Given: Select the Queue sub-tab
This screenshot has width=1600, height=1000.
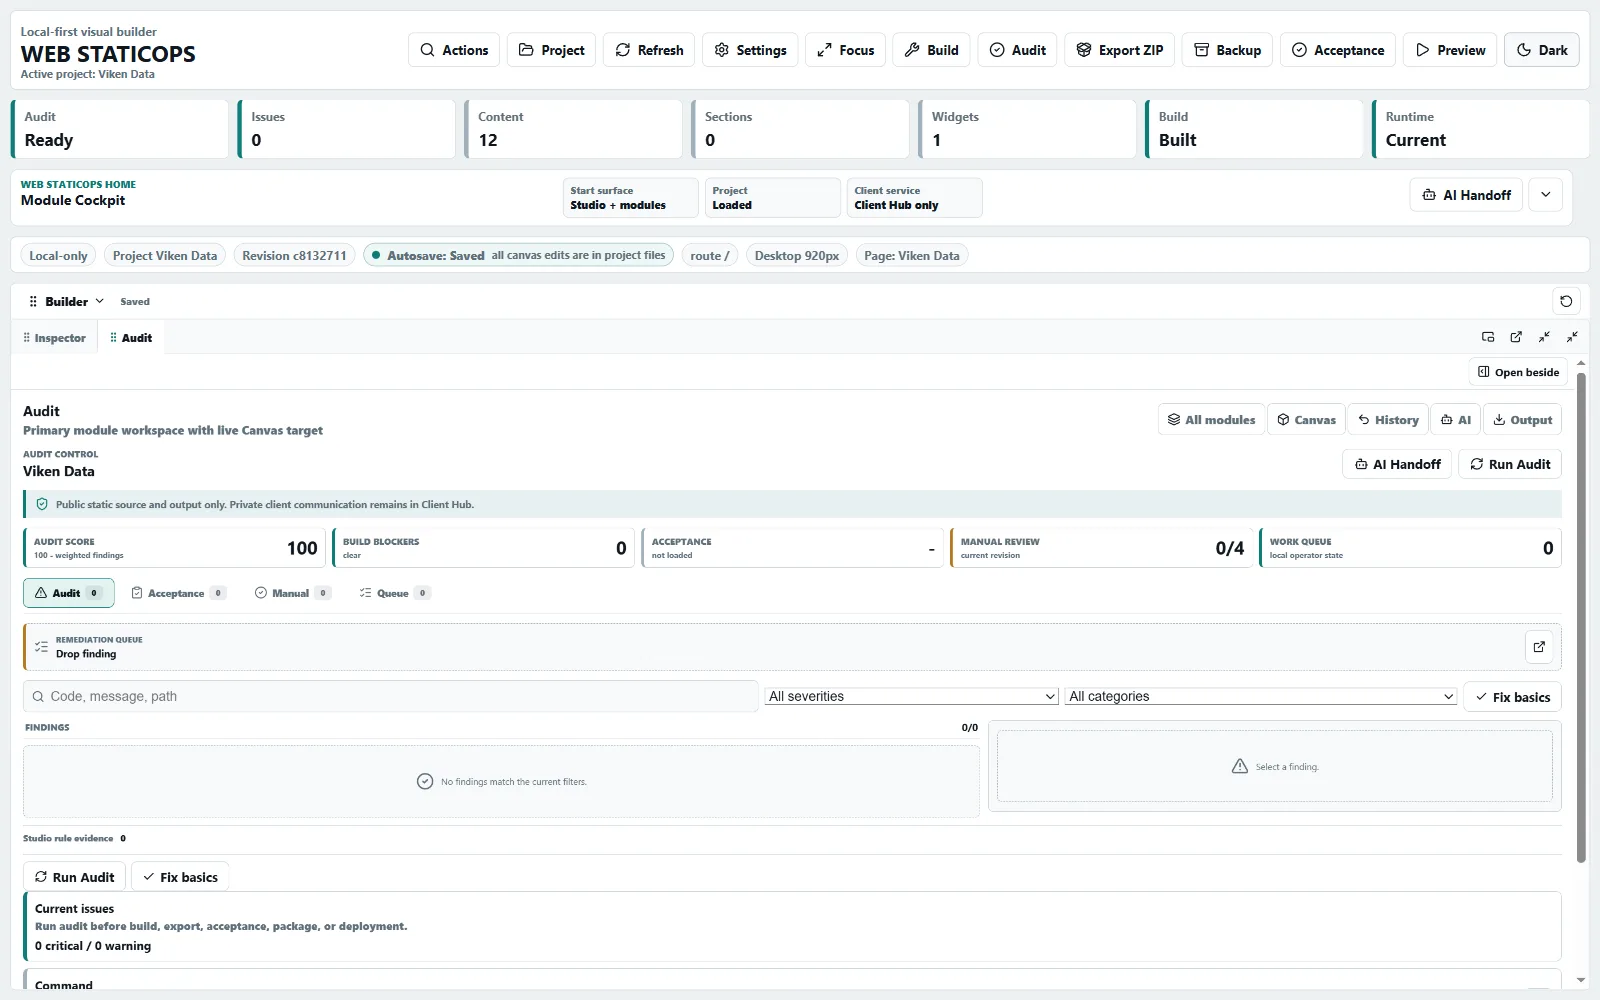Looking at the screenshot, I should click(x=394, y=593).
